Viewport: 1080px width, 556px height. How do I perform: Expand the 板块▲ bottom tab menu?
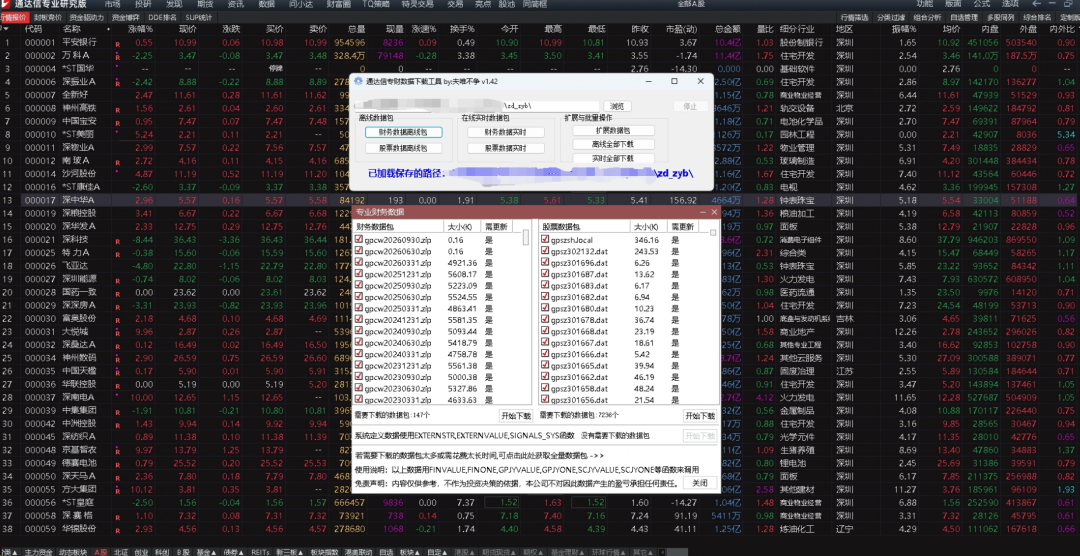[x=411, y=552]
